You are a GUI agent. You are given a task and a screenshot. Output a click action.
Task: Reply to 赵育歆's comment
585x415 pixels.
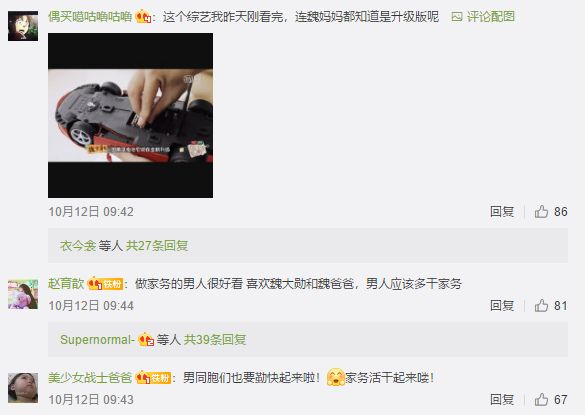502,306
